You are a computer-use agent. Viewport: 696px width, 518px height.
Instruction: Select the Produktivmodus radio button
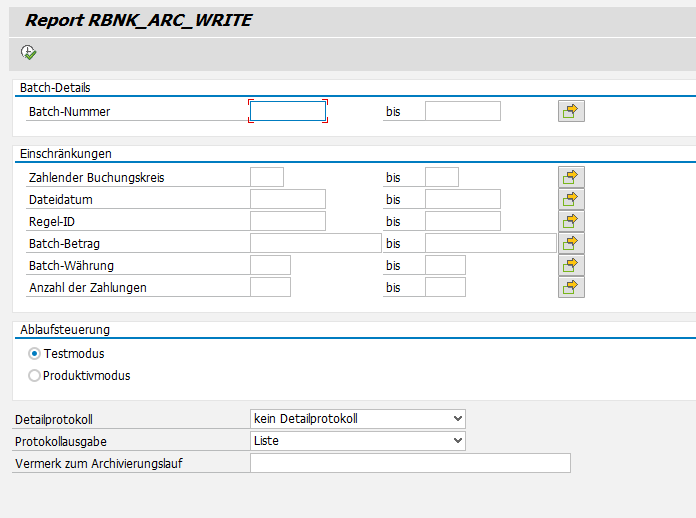pyautogui.click(x=35, y=376)
